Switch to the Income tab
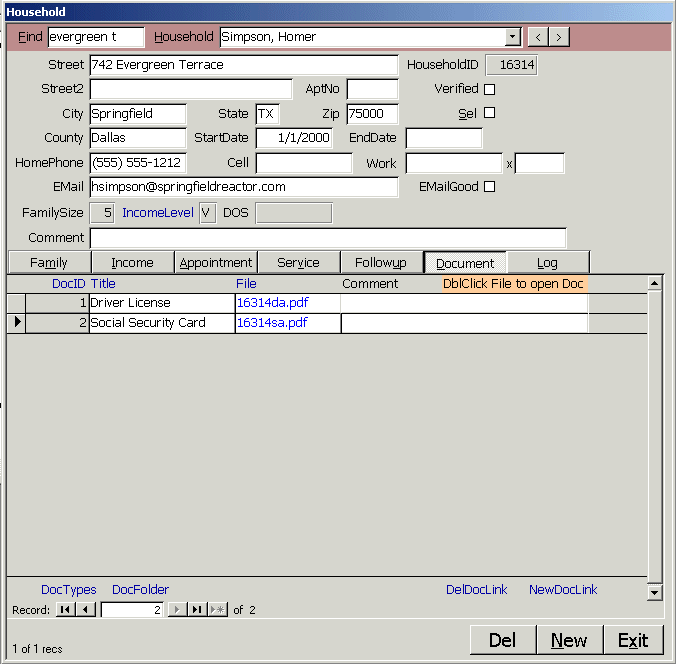This screenshot has height=664, width=676. (x=132, y=263)
